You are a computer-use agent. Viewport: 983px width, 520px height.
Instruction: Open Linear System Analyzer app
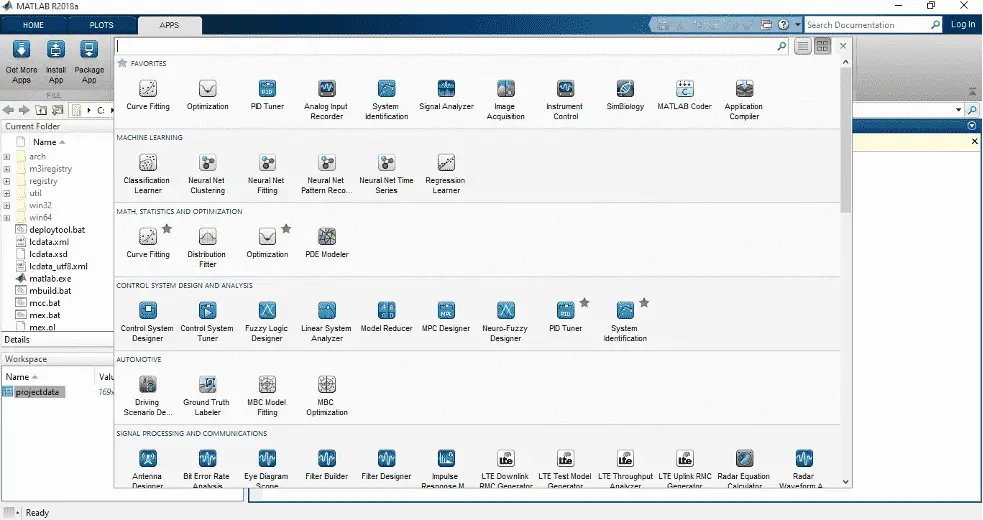tap(327, 322)
